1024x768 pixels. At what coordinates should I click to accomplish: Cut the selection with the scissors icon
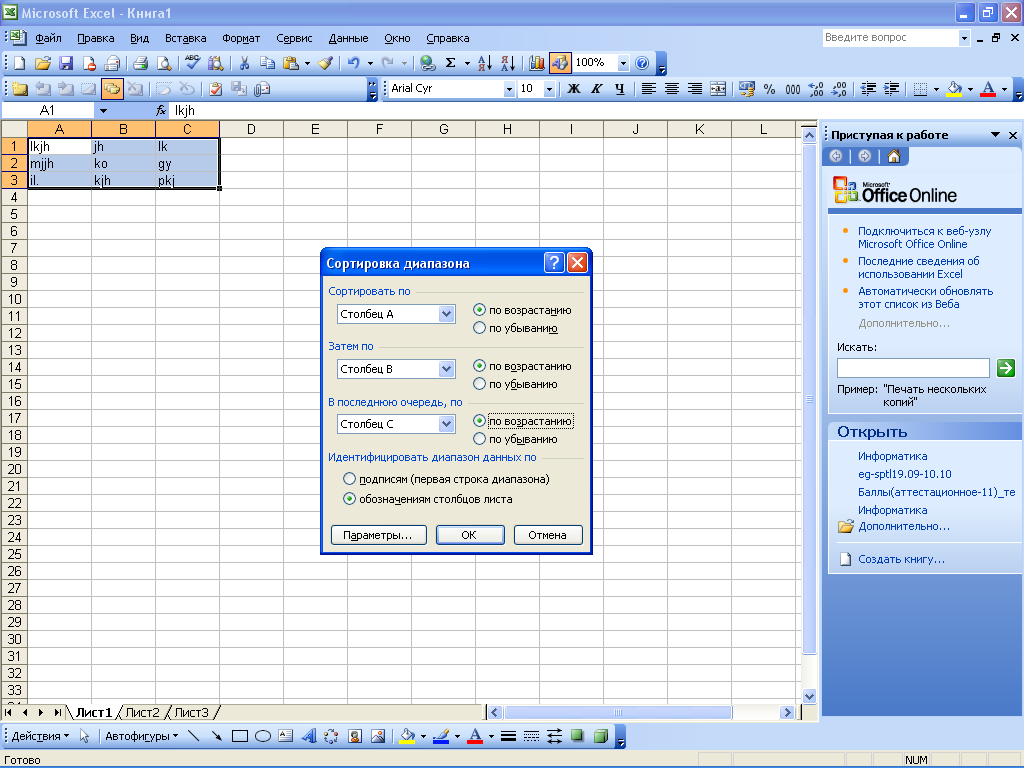tap(244, 63)
